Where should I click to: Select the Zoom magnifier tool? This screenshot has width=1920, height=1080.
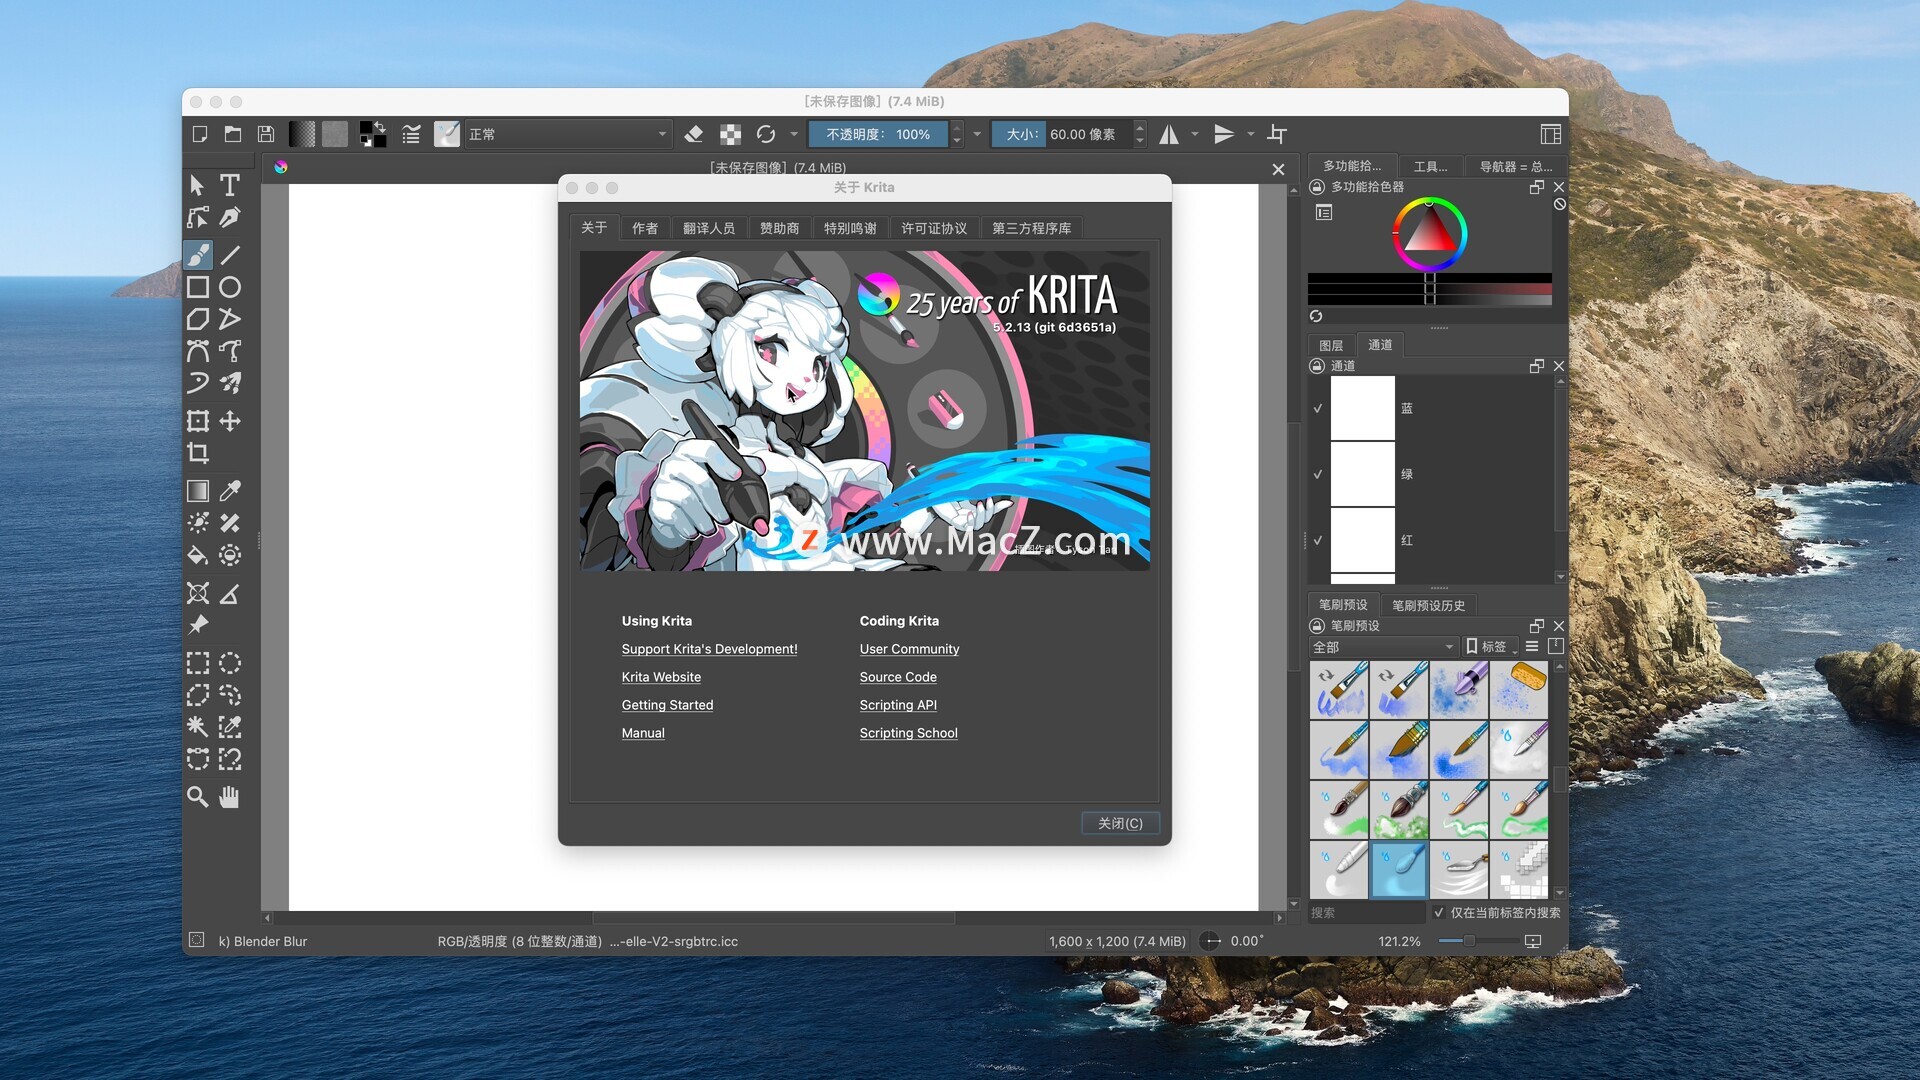pos(198,797)
